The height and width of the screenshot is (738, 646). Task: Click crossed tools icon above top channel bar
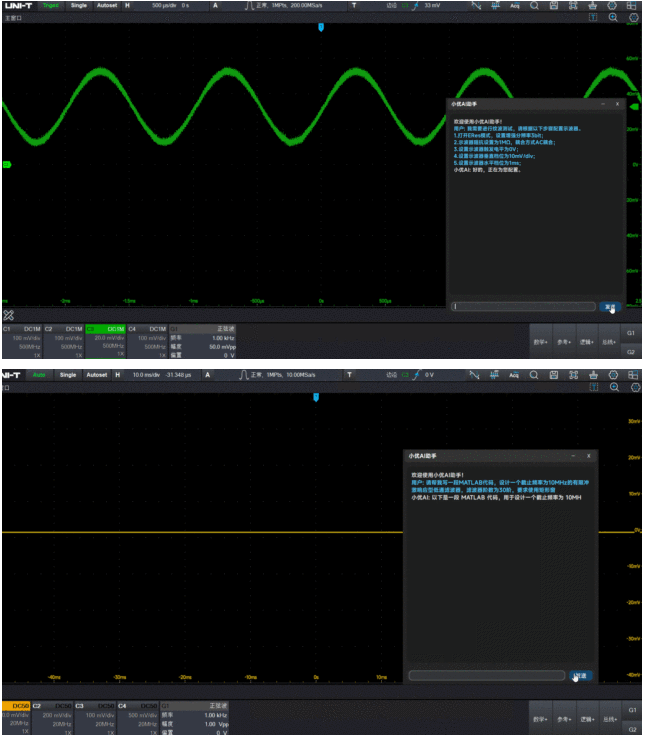pyautogui.click(x=9, y=315)
